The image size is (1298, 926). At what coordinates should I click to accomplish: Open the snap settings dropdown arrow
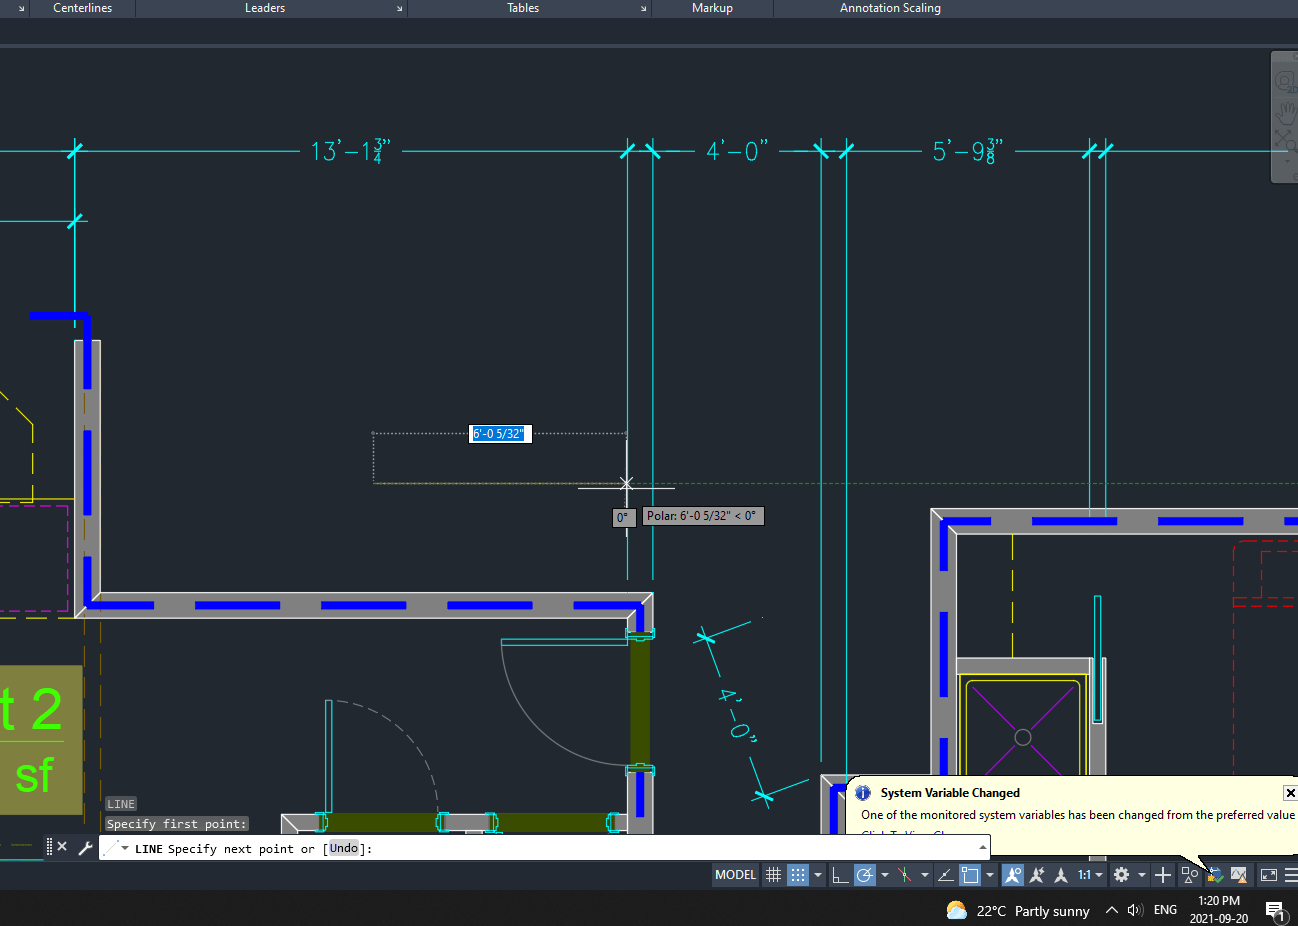(817, 874)
